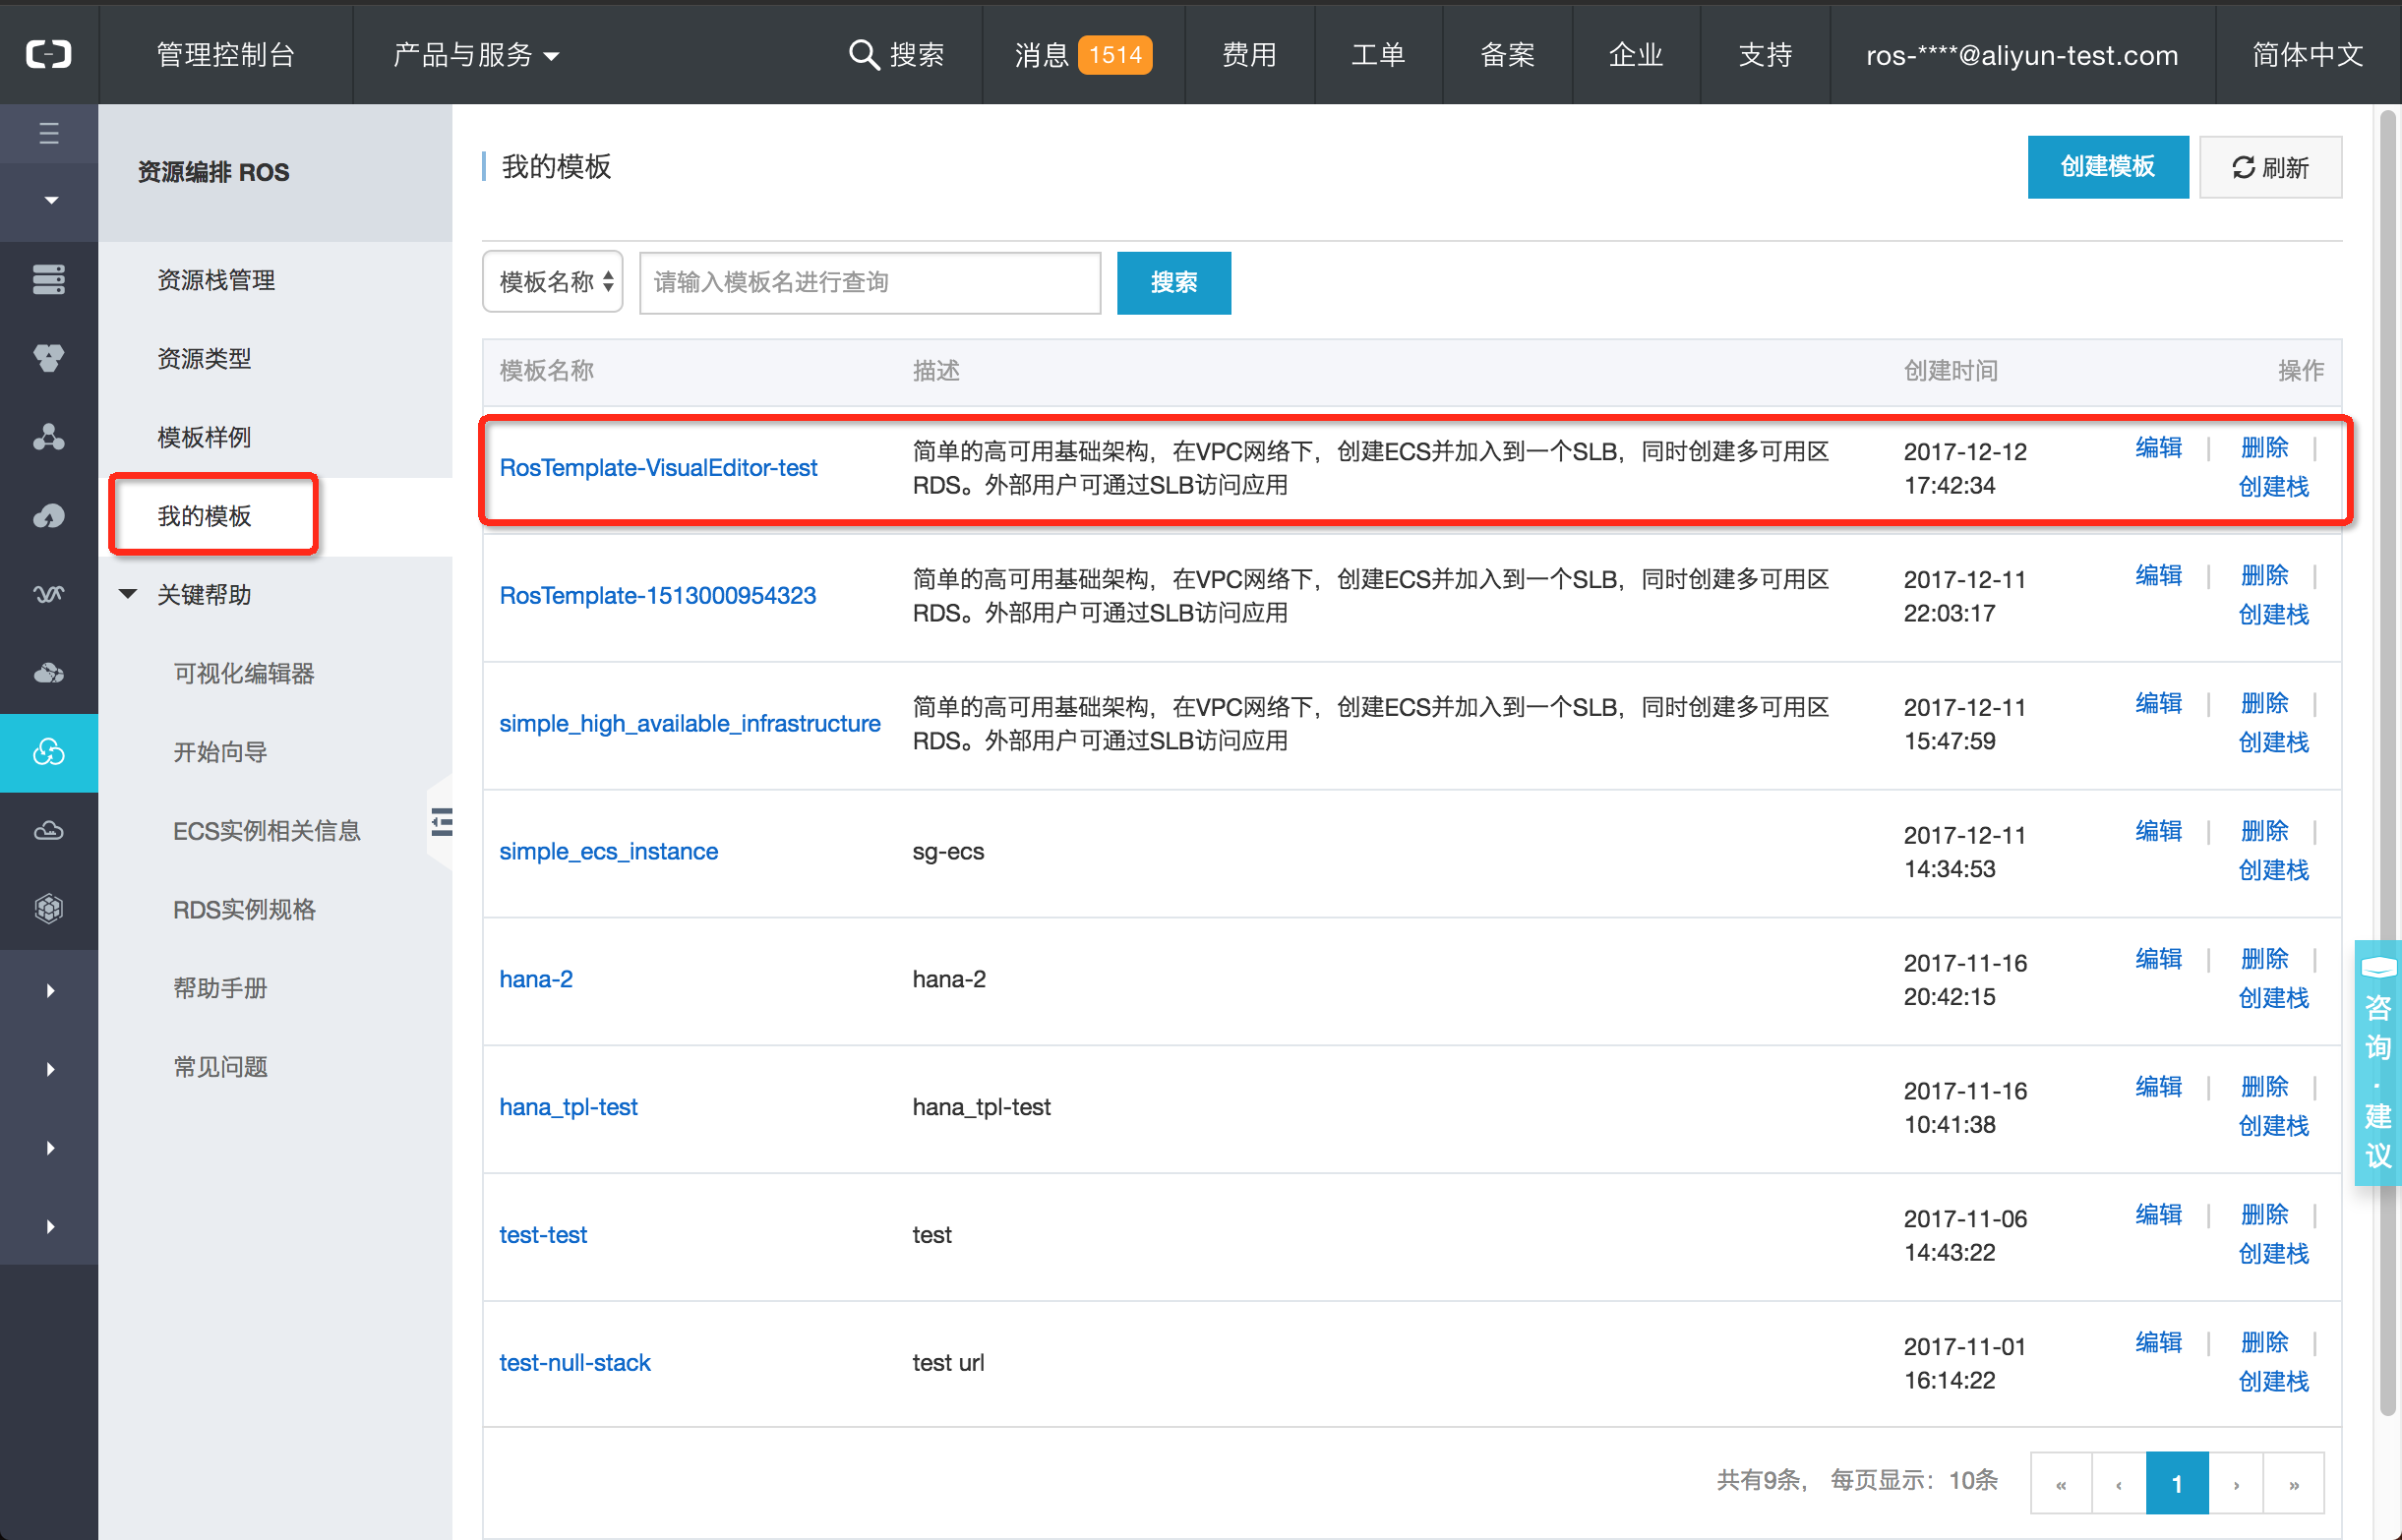2402x1540 pixels.
Task: Open the ros-****@aliyun-test.com account menu
Action: pos(2022,55)
